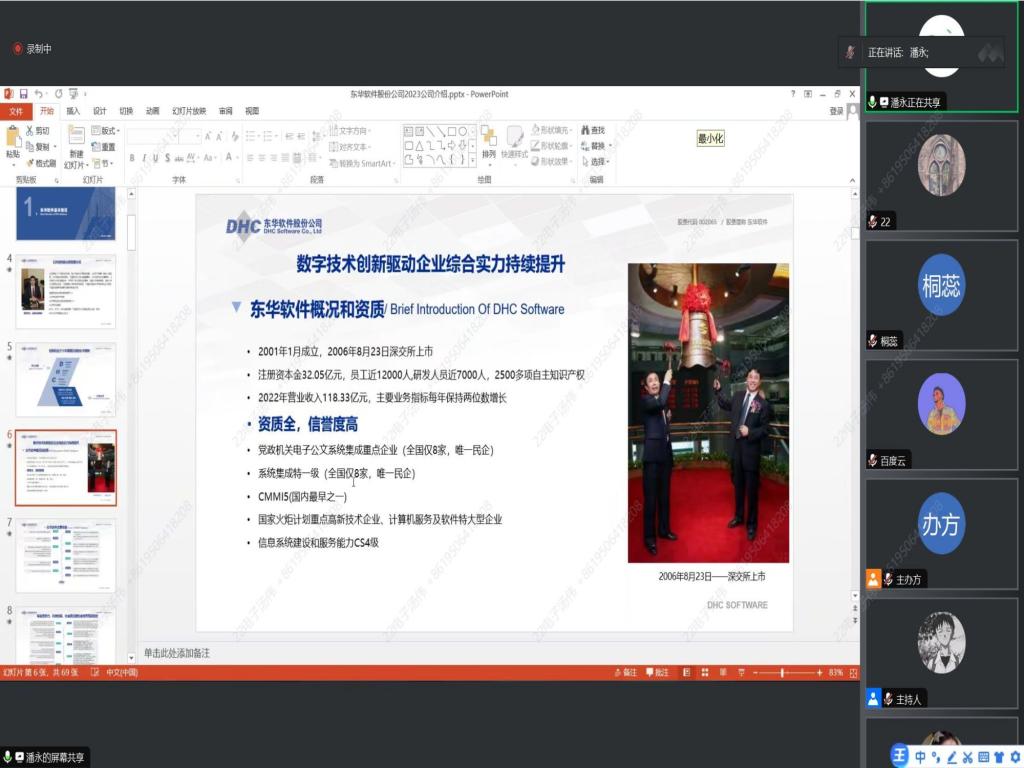Toggle Notes (备注) in status bar
Image resolution: width=1024 pixels, height=768 pixels.
coord(626,673)
